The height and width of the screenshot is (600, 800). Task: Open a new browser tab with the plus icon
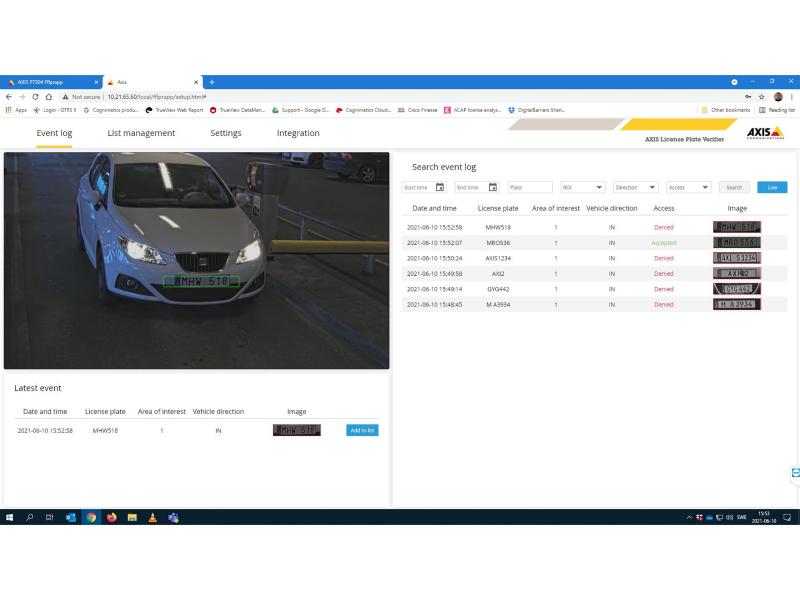point(210,82)
